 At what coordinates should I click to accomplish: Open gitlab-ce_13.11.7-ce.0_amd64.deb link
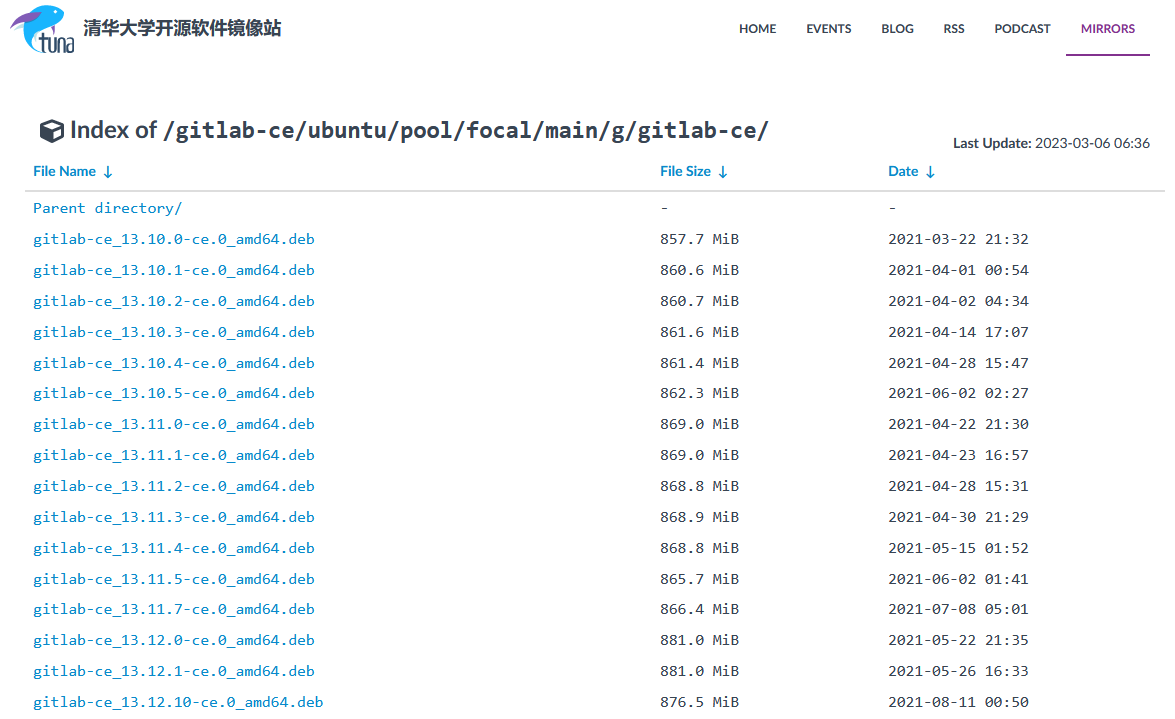(x=174, y=610)
